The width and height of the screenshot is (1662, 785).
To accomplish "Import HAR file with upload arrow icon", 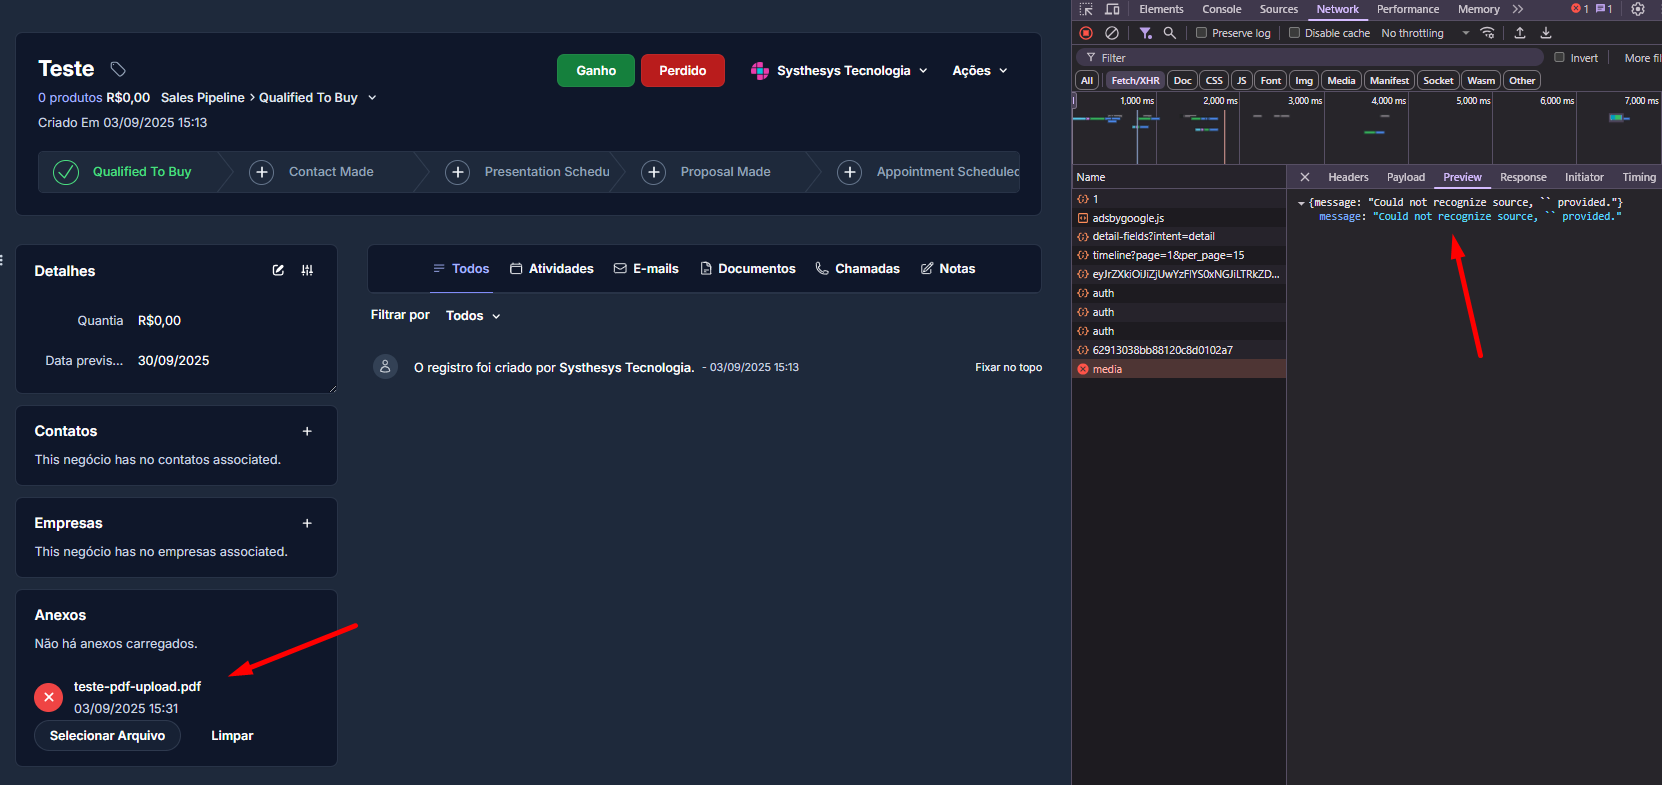I will 1520,33.
